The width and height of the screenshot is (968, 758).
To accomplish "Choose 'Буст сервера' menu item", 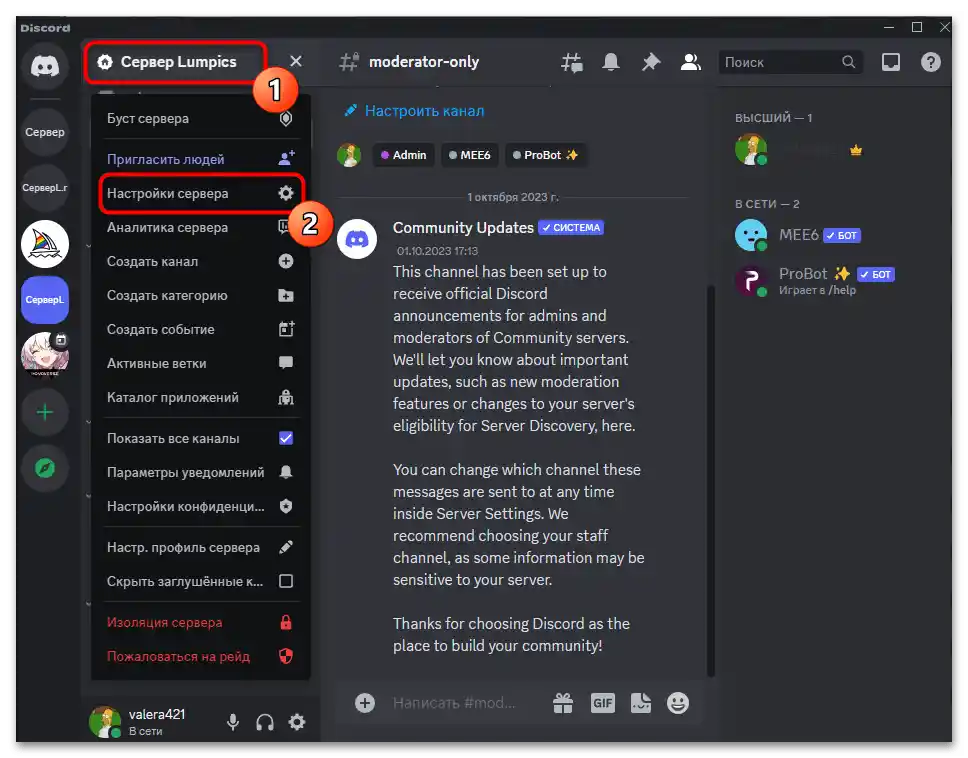I will pyautogui.click(x=200, y=119).
